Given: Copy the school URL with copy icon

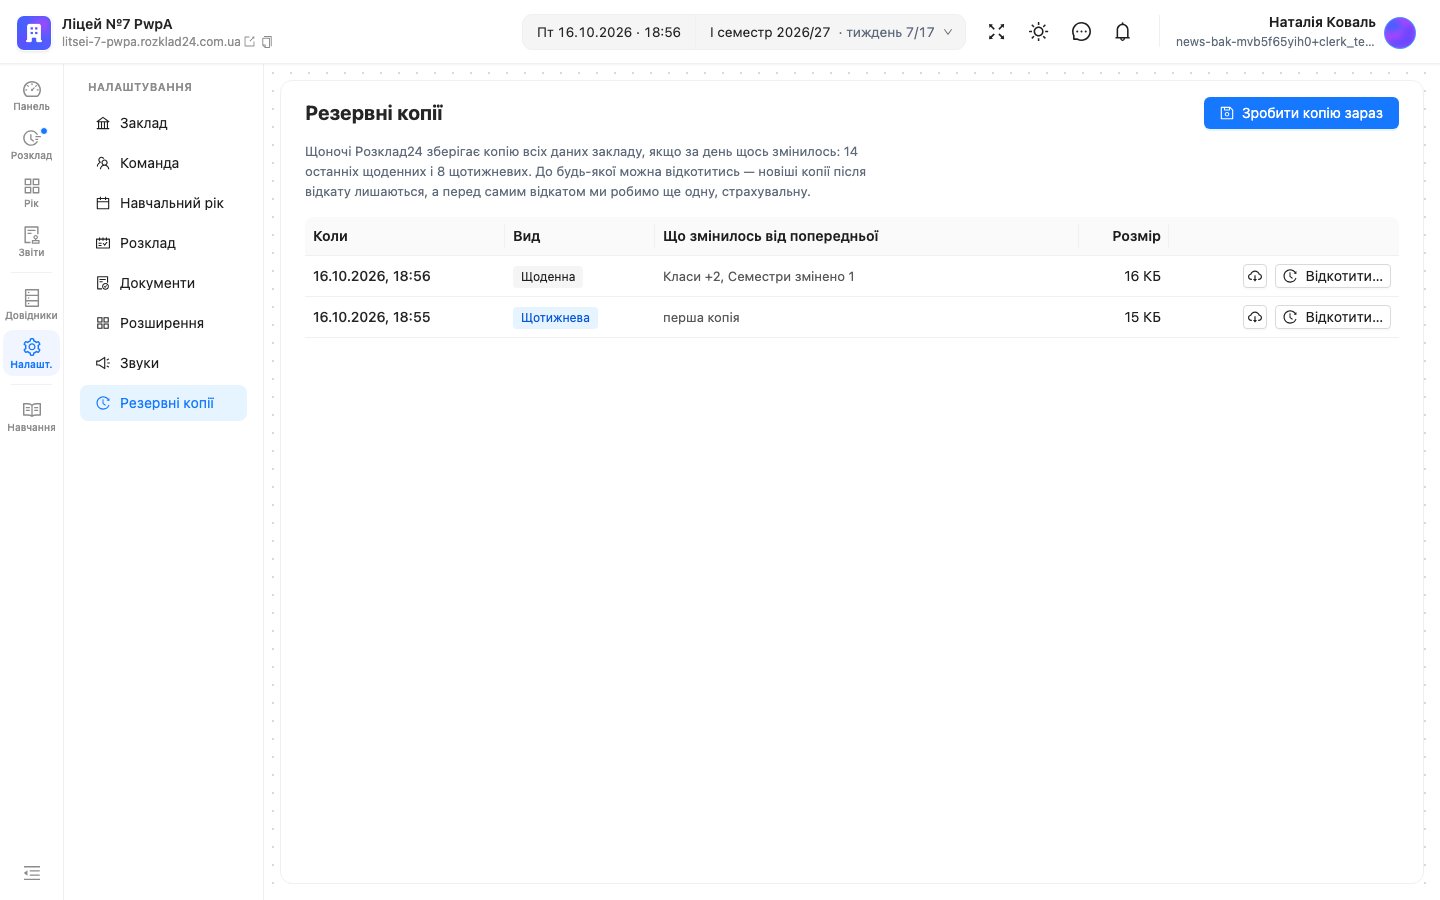Looking at the screenshot, I should point(267,42).
